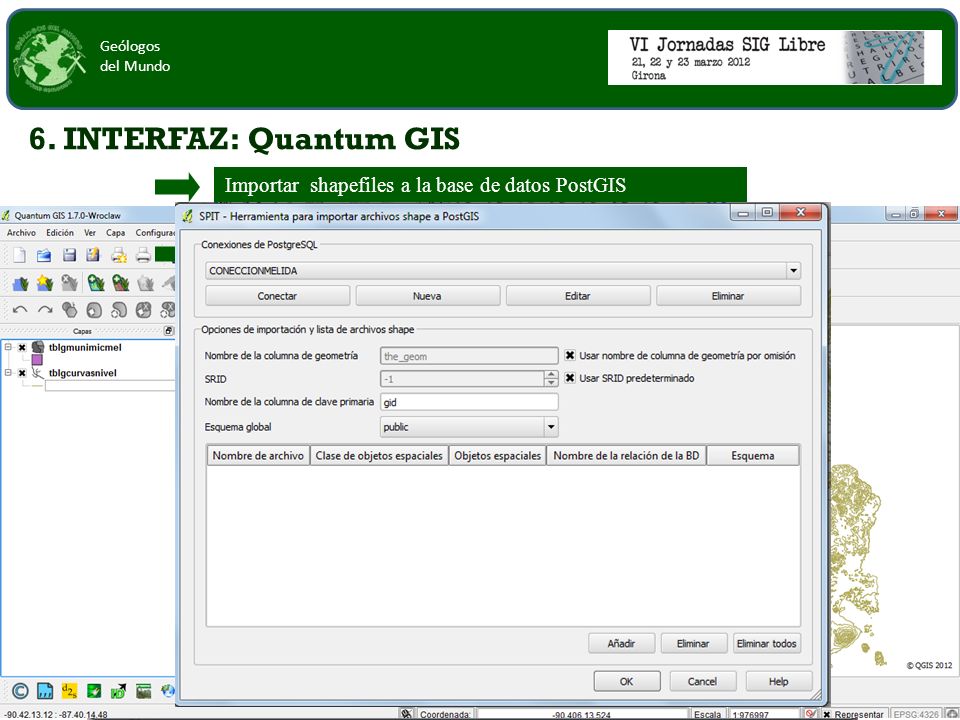The width and height of the screenshot is (960, 720).
Task: Click the Conectar button
Action: (277, 296)
